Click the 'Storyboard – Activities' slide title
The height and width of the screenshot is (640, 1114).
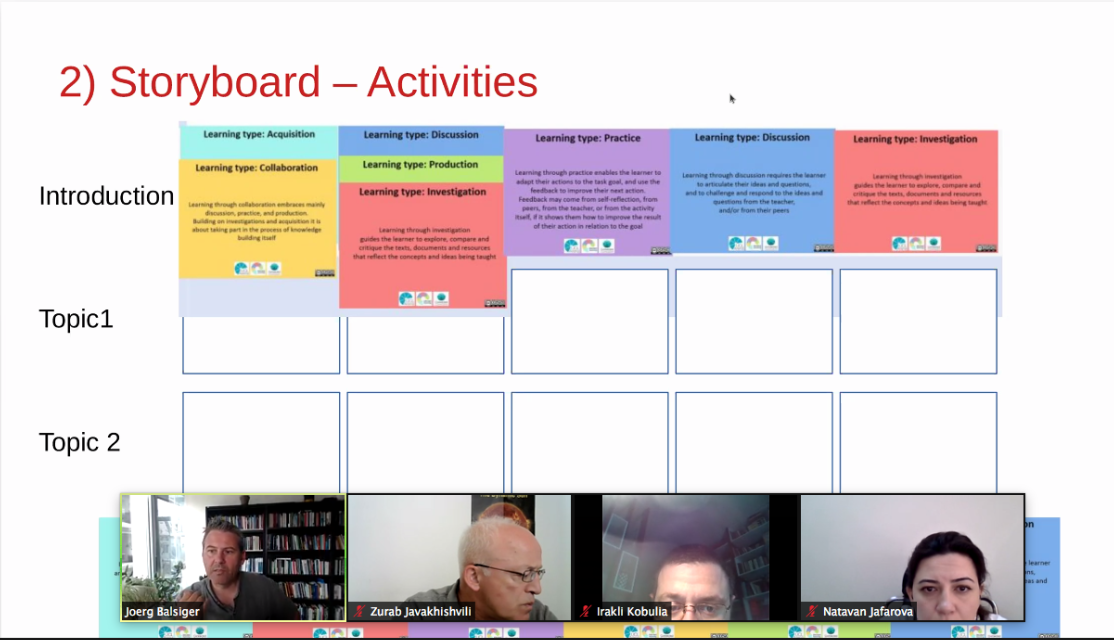click(x=298, y=82)
